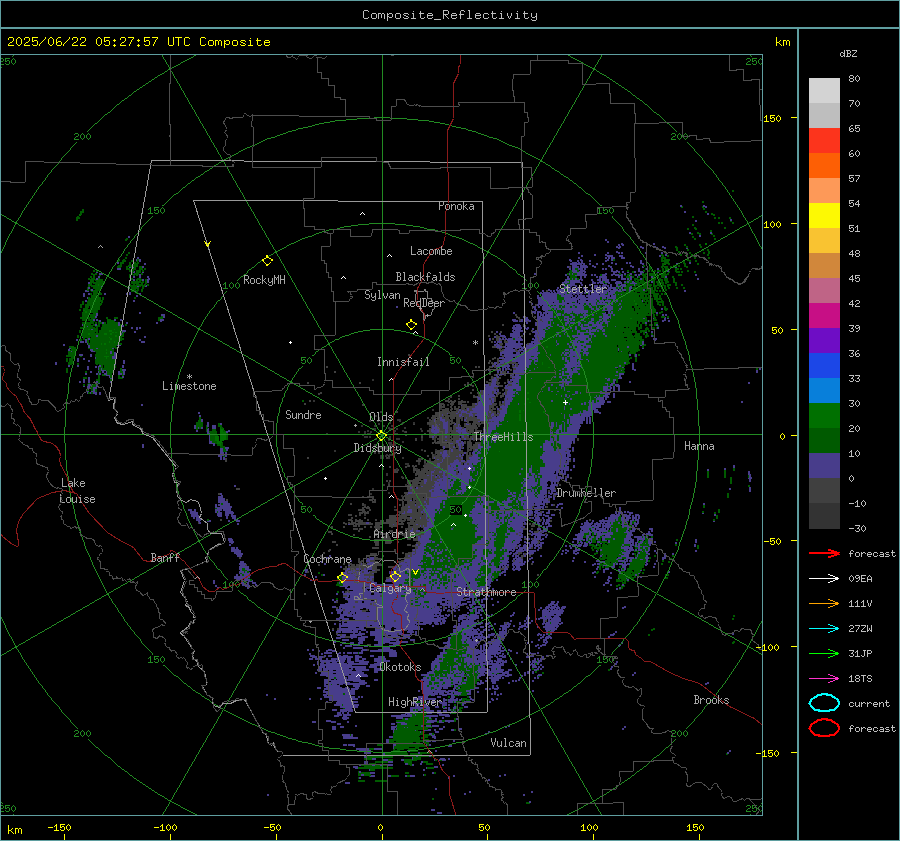The height and width of the screenshot is (841, 900).
Task: Pick the slate purple 0–10 dBZ swatch
Action: click(824, 466)
